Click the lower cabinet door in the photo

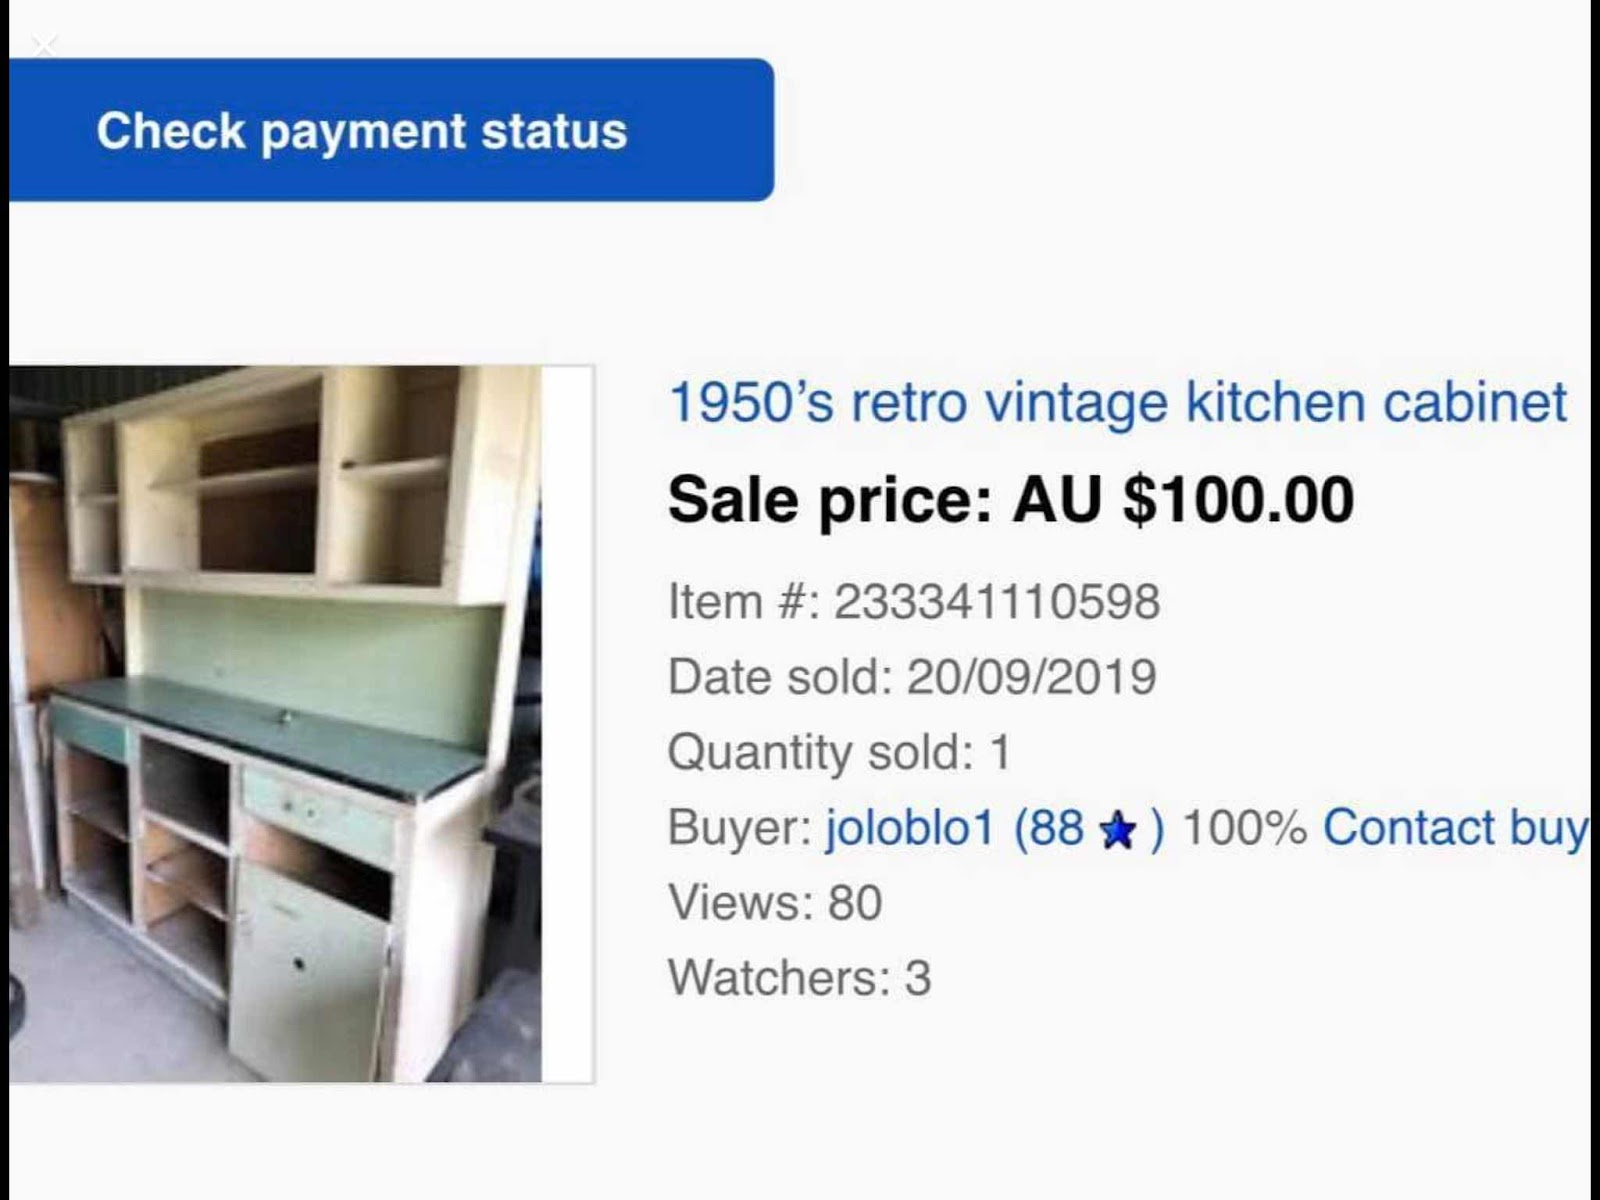click(308, 970)
